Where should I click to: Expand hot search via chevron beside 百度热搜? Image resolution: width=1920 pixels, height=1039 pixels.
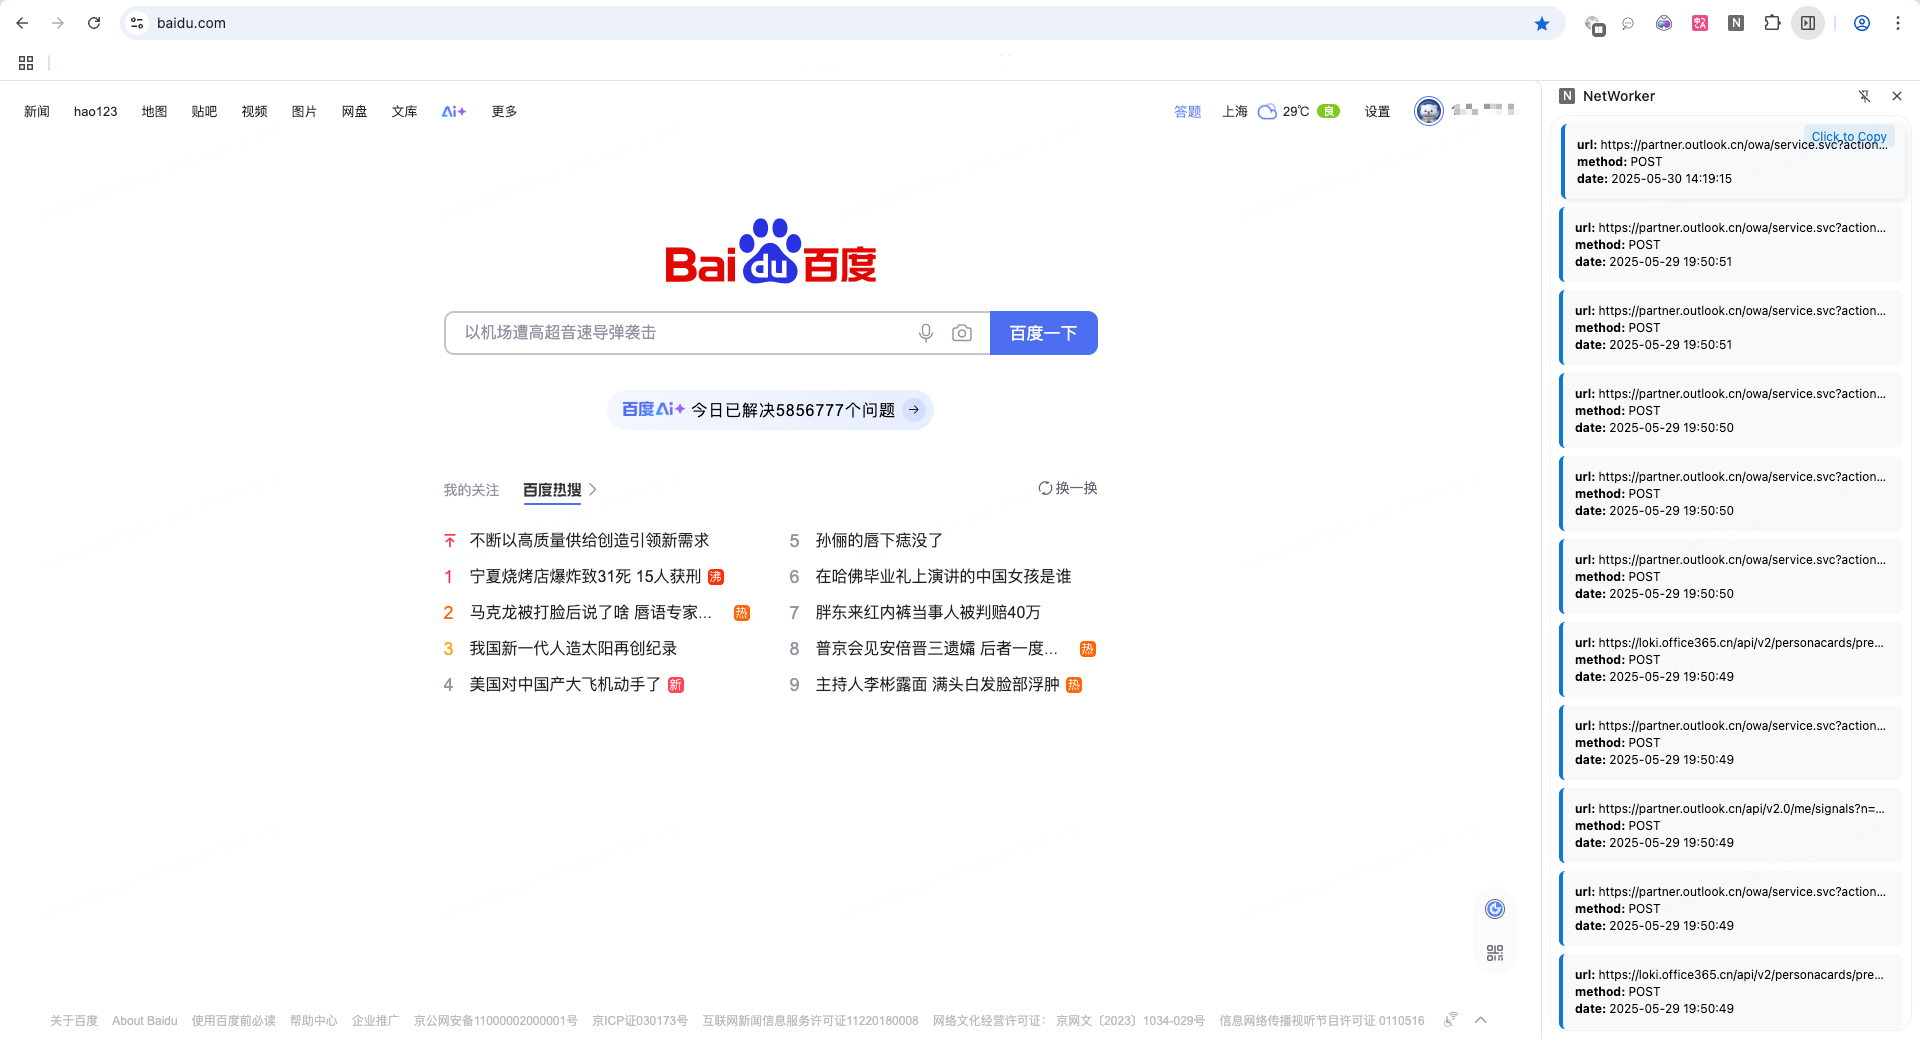[593, 490]
